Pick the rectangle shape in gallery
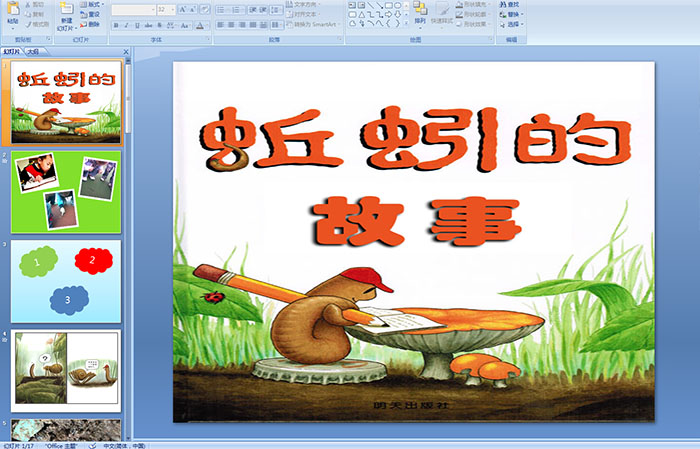 point(388,5)
